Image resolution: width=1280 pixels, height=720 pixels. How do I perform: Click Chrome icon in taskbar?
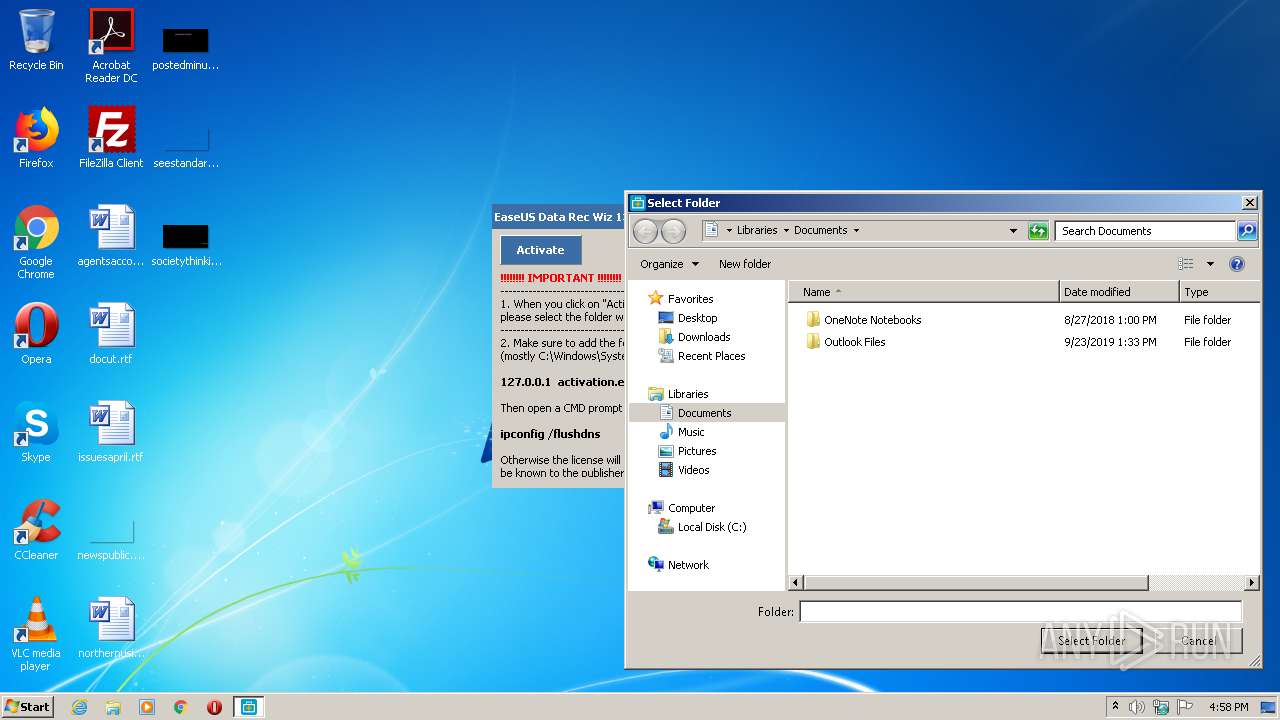[x=181, y=707]
